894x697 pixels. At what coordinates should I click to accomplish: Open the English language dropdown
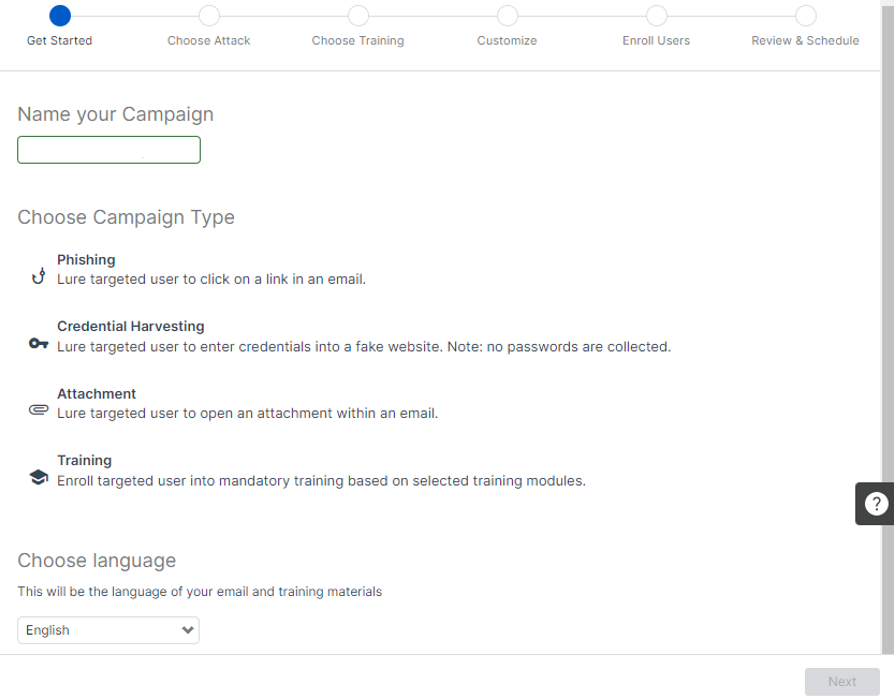[x=108, y=630]
